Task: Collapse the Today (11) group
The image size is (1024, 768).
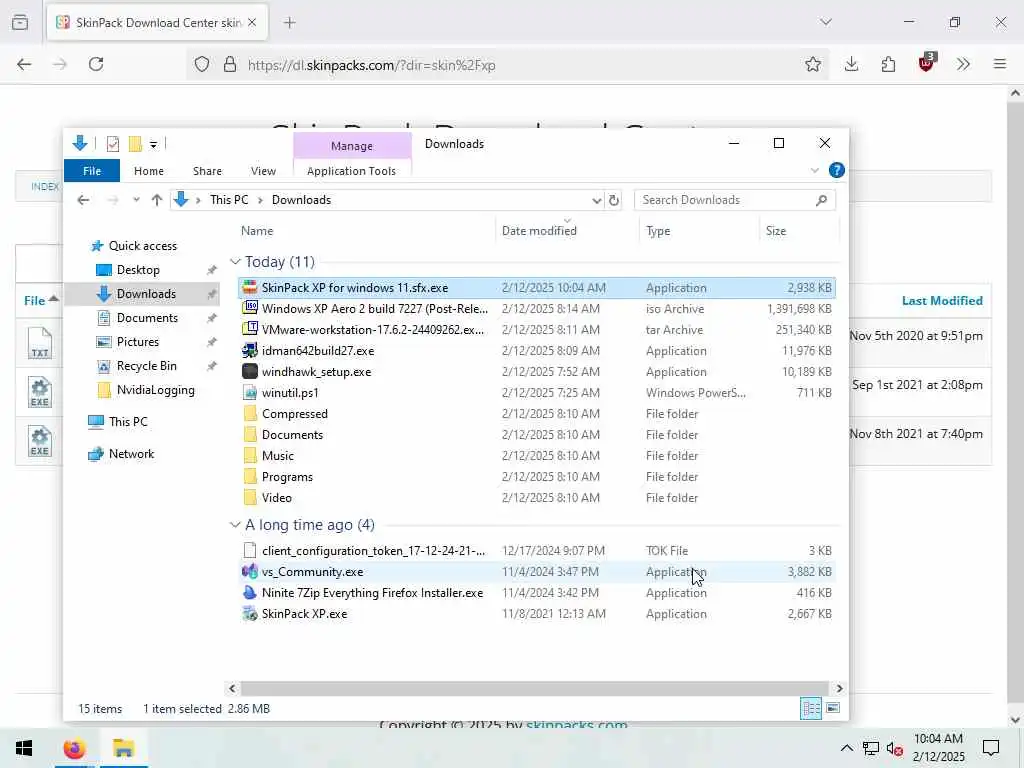Action: [235, 262]
